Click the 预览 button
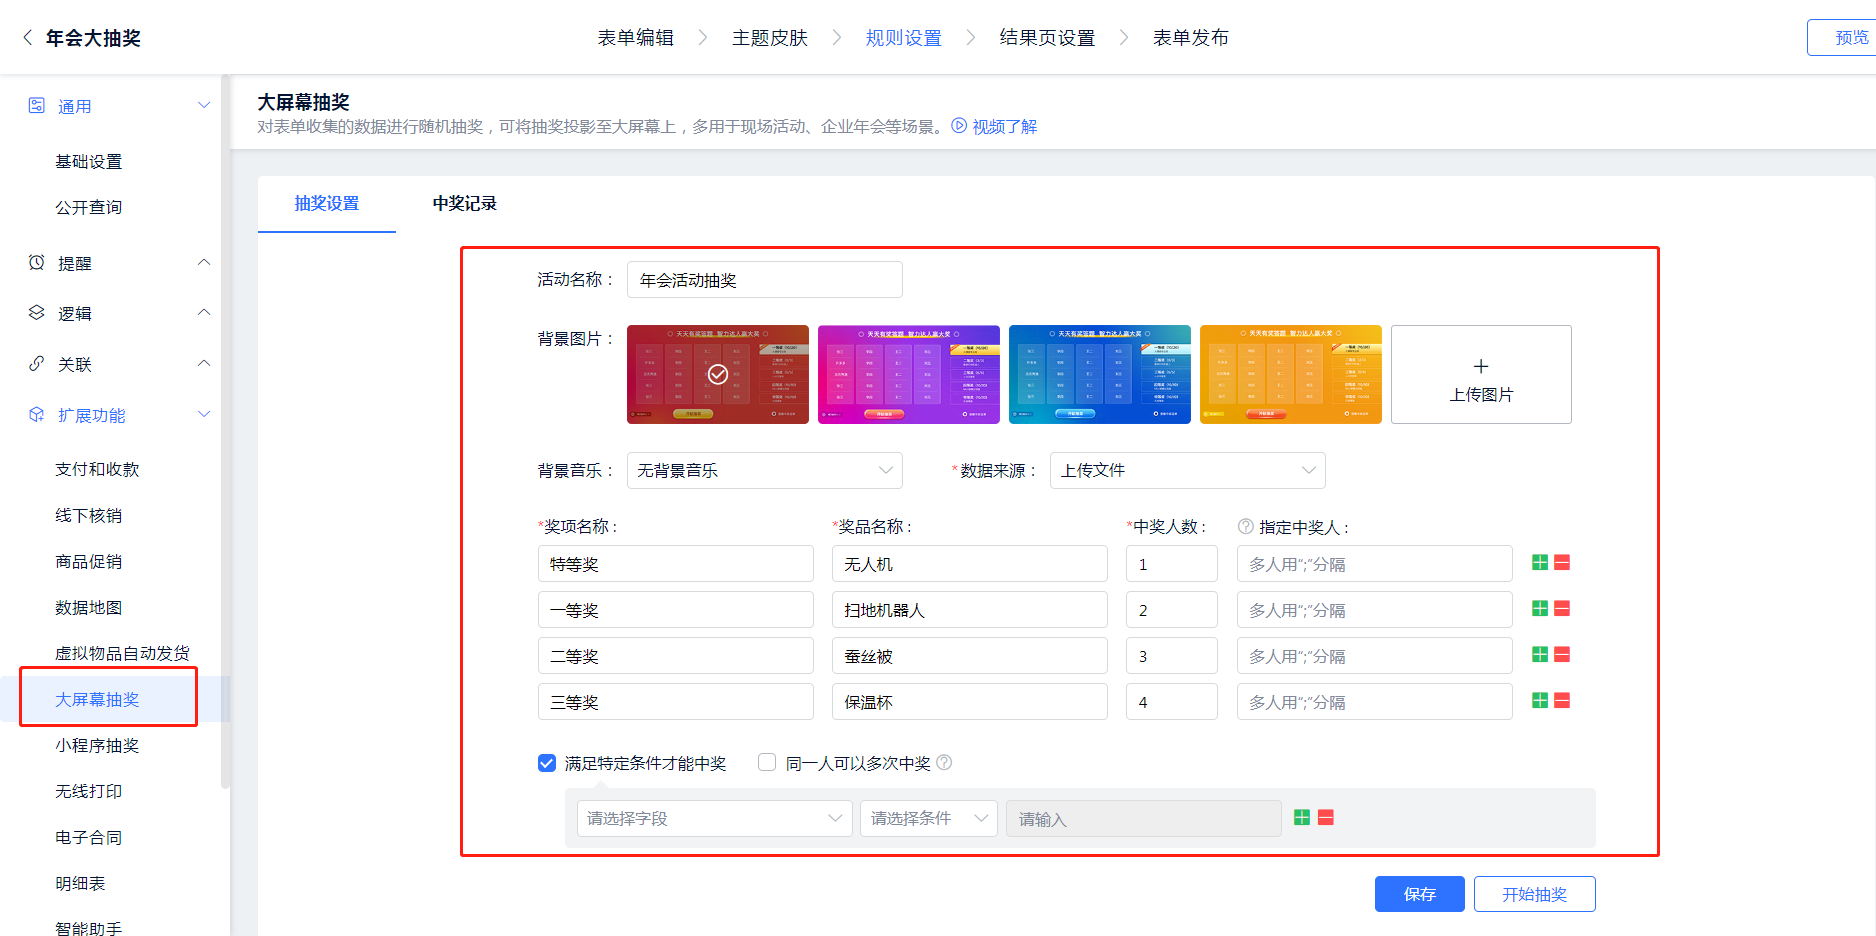Viewport: 1876px width, 936px height. pos(1842,37)
